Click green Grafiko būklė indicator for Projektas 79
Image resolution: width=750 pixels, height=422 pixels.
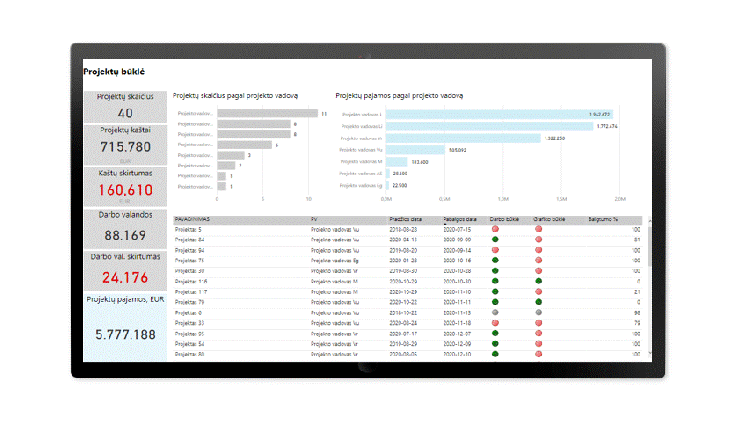click(539, 302)
